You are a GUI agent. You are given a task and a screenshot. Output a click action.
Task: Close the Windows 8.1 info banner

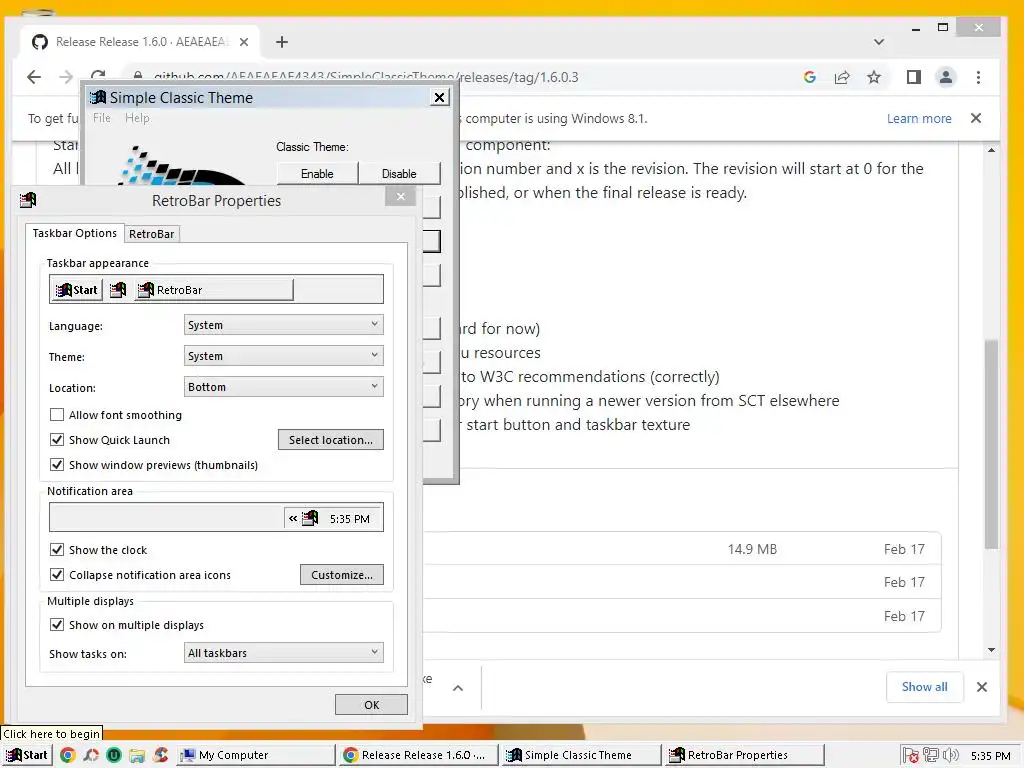(976, 118)
